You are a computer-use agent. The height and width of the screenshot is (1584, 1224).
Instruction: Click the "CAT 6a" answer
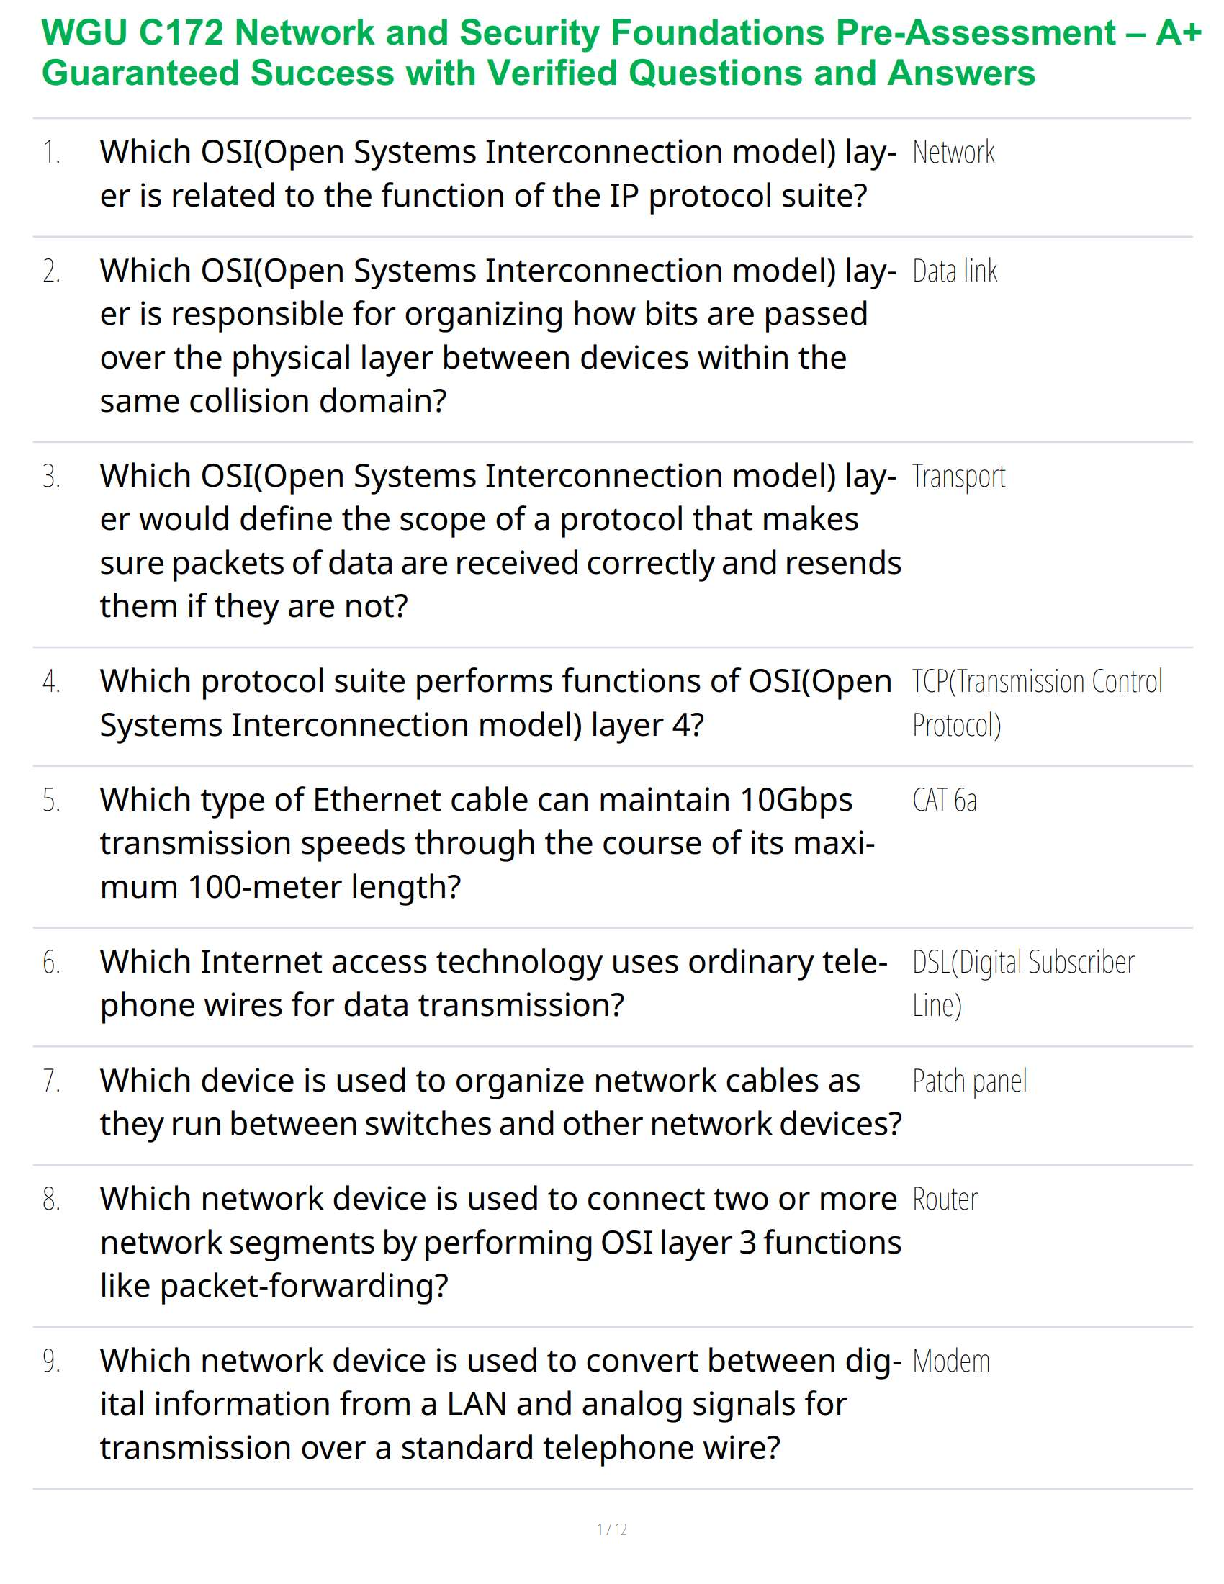pos(944,801)
